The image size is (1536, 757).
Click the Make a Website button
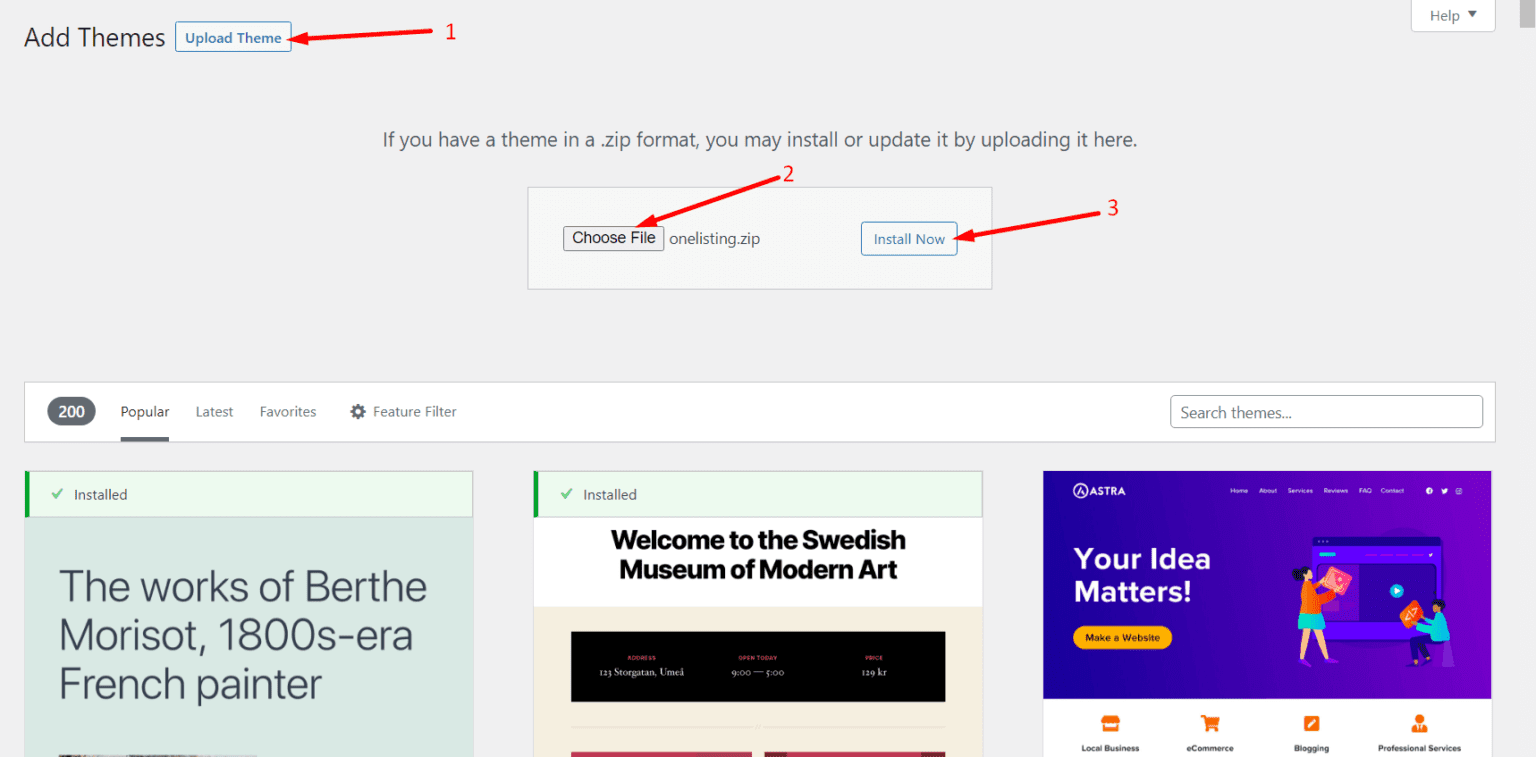pyautogui.click(x=1122, y=638)
